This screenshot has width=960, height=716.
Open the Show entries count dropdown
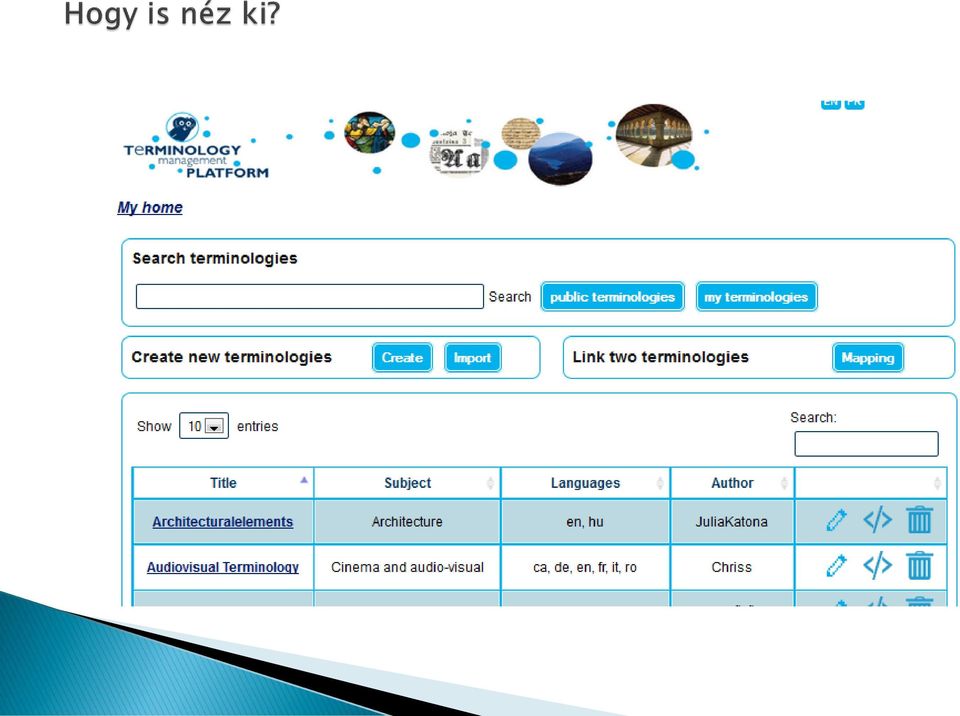204,426
